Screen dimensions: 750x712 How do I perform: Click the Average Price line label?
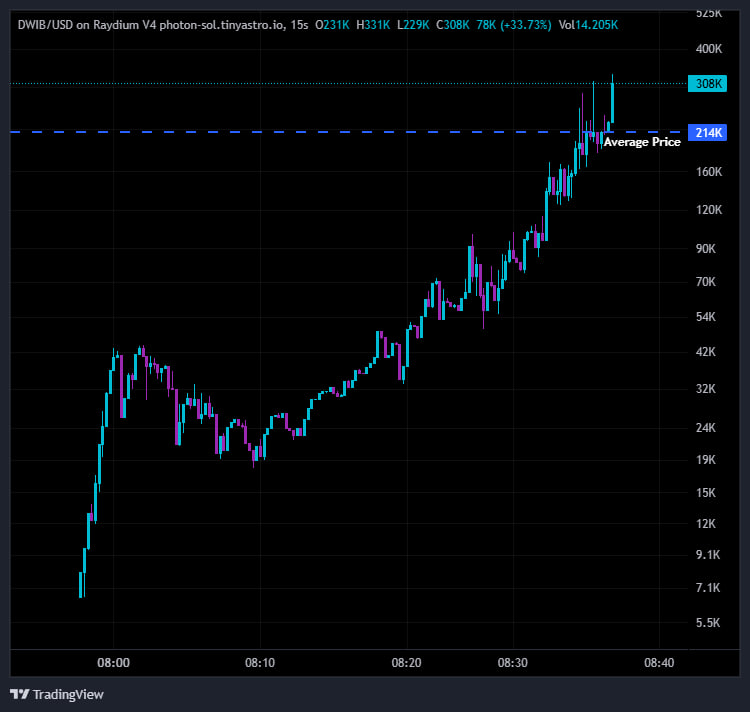pyautogui.click(x=642, y=142)
